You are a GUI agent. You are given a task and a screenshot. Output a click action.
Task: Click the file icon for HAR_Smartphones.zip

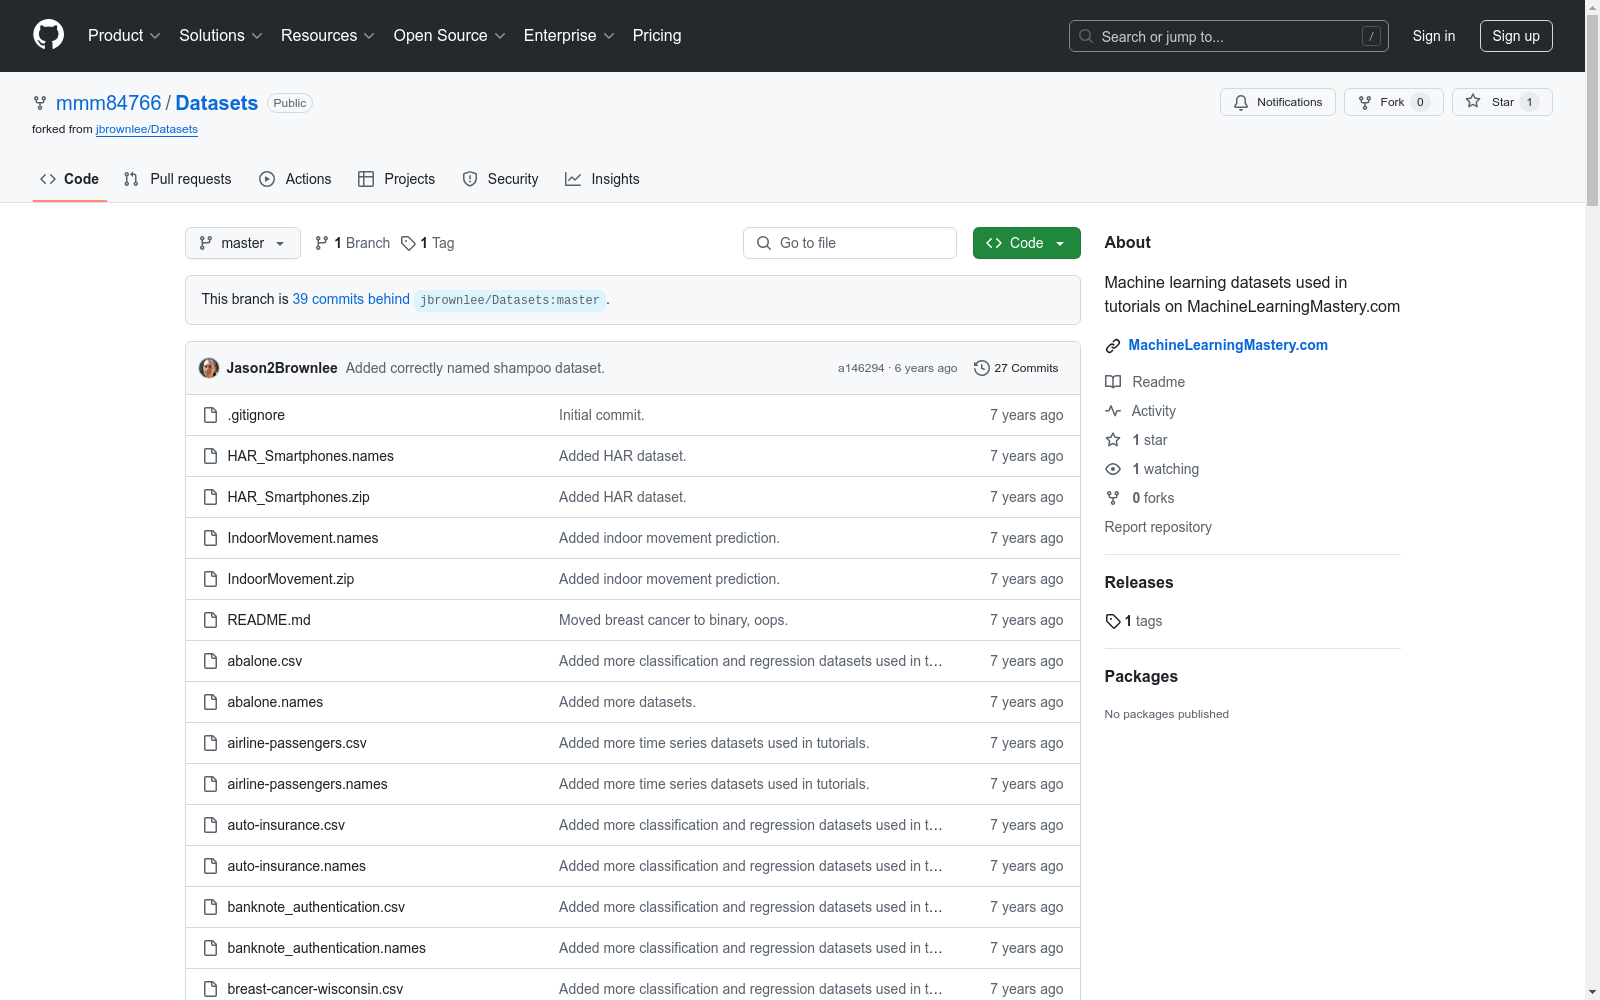tap(210, 497)
